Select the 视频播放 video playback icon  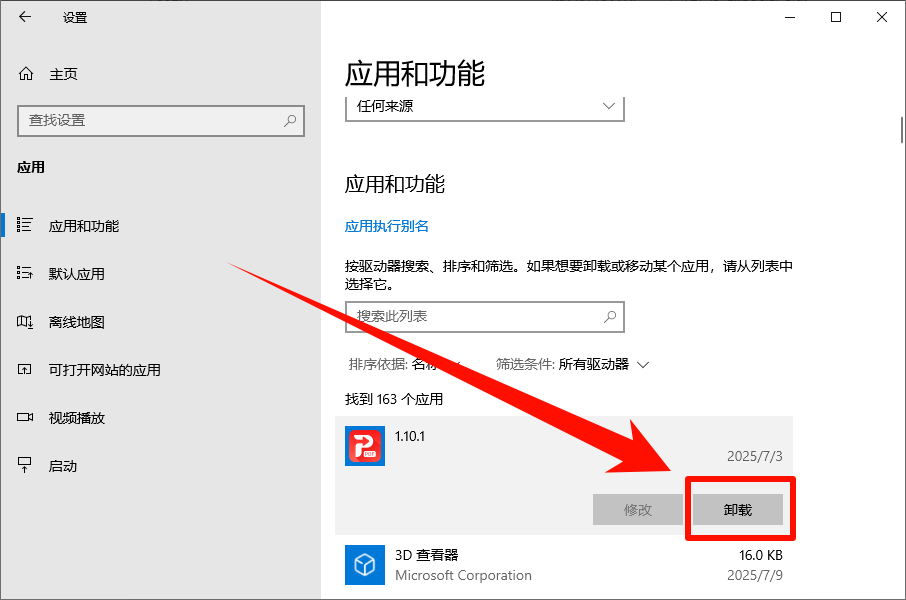(x=27, y=418)
